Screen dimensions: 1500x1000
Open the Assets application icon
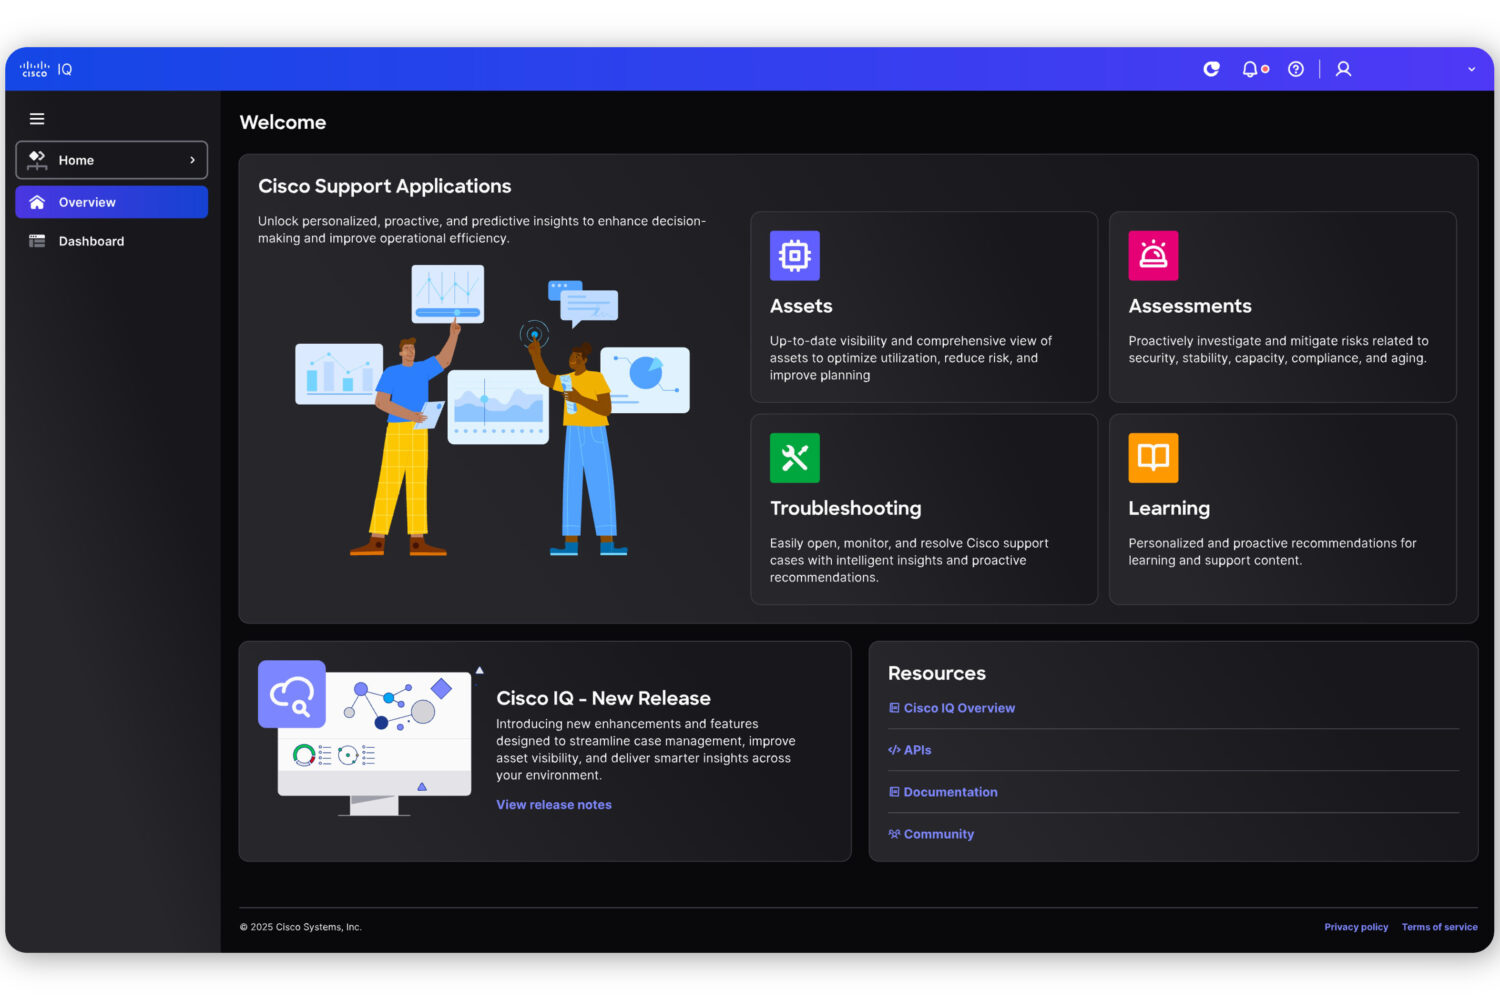[x=794, y=255]
